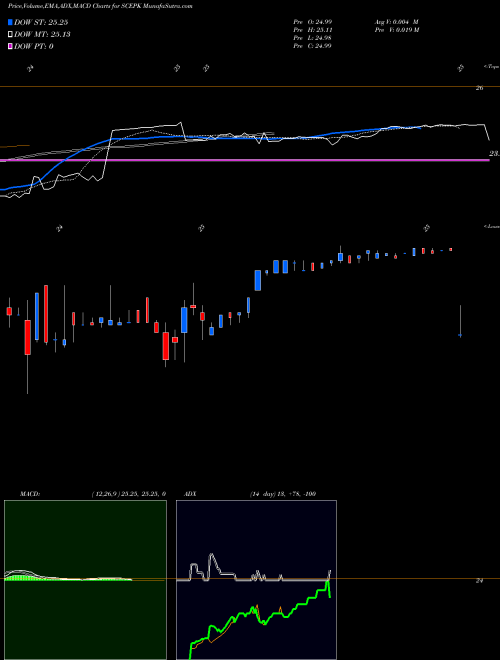Click the 26 price axis label
500x660 pixels.
point(479,88)
